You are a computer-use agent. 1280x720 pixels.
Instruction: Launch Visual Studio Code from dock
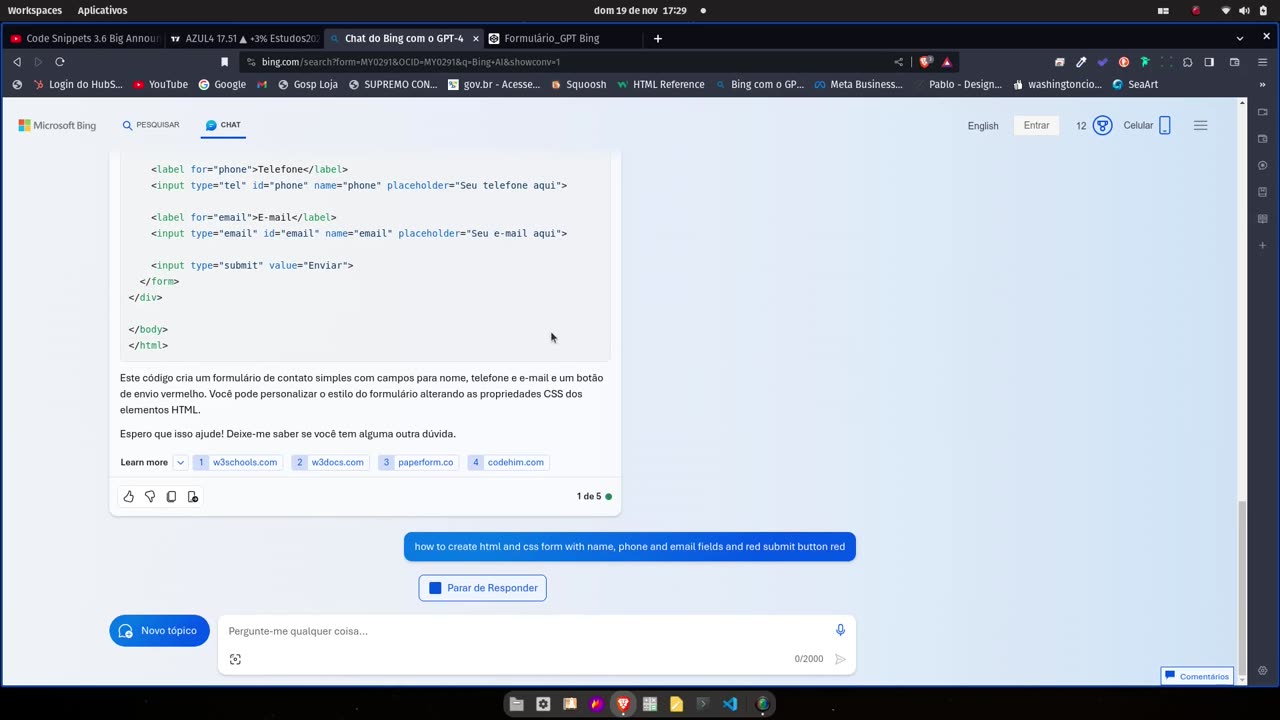[x=730, y=704]
